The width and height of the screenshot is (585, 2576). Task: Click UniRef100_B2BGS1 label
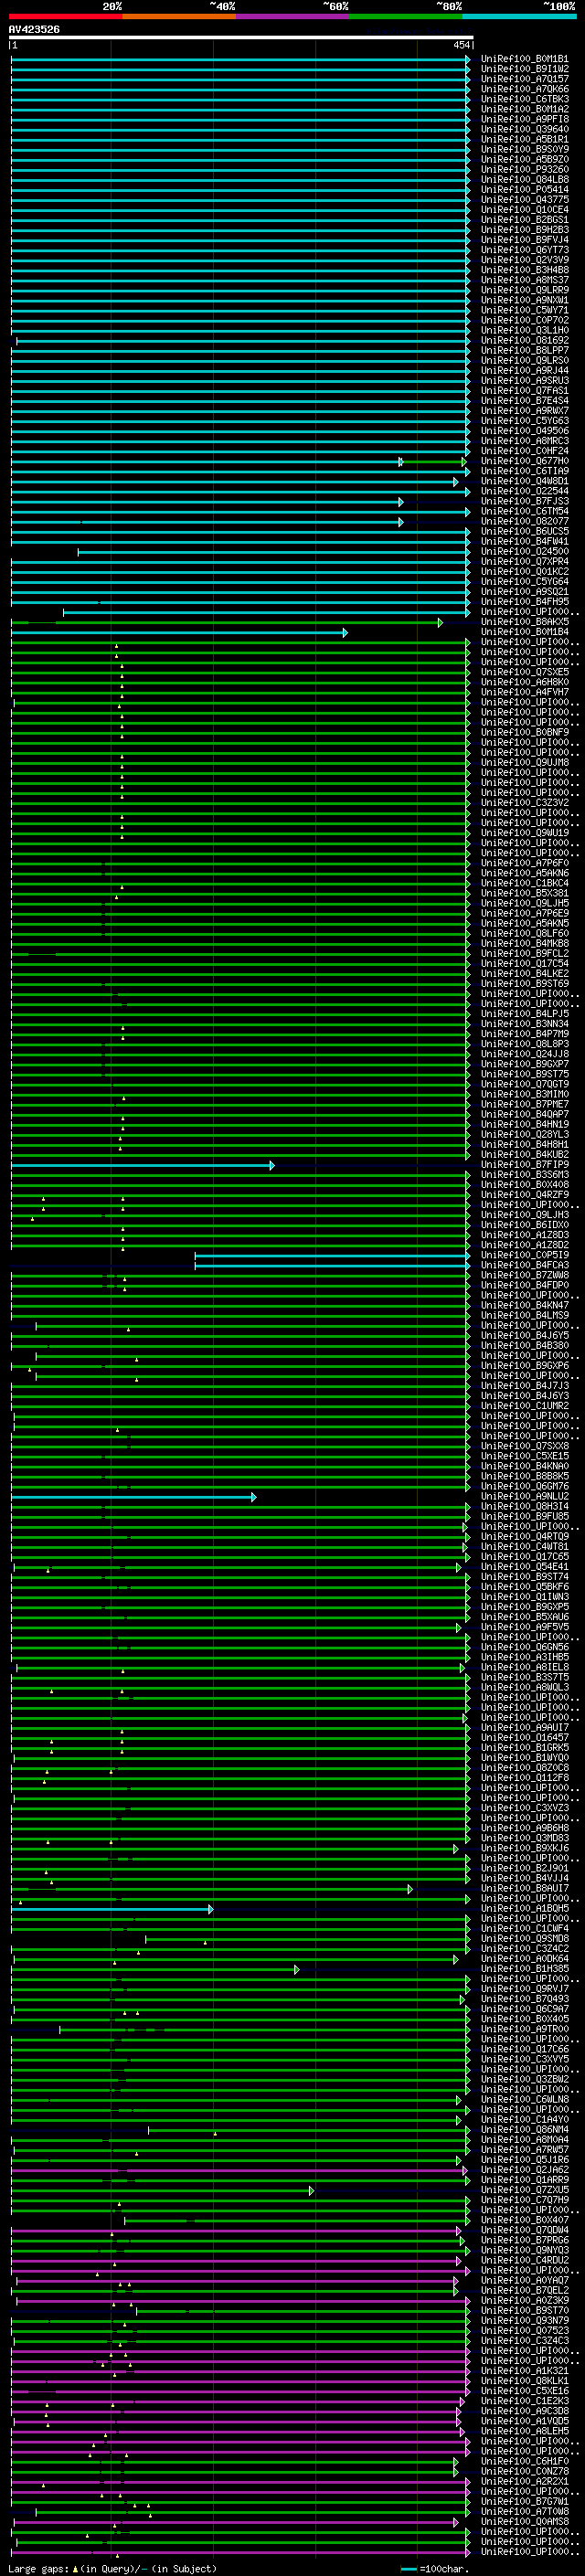click(x=525, y=220)
